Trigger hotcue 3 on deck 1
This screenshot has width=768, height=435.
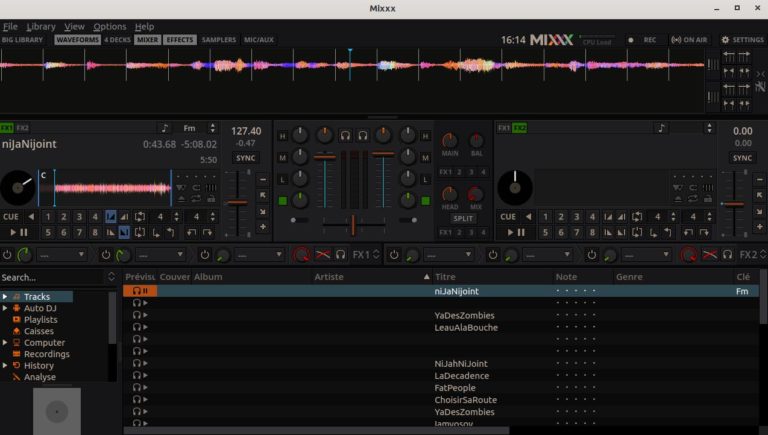(79, 217)
